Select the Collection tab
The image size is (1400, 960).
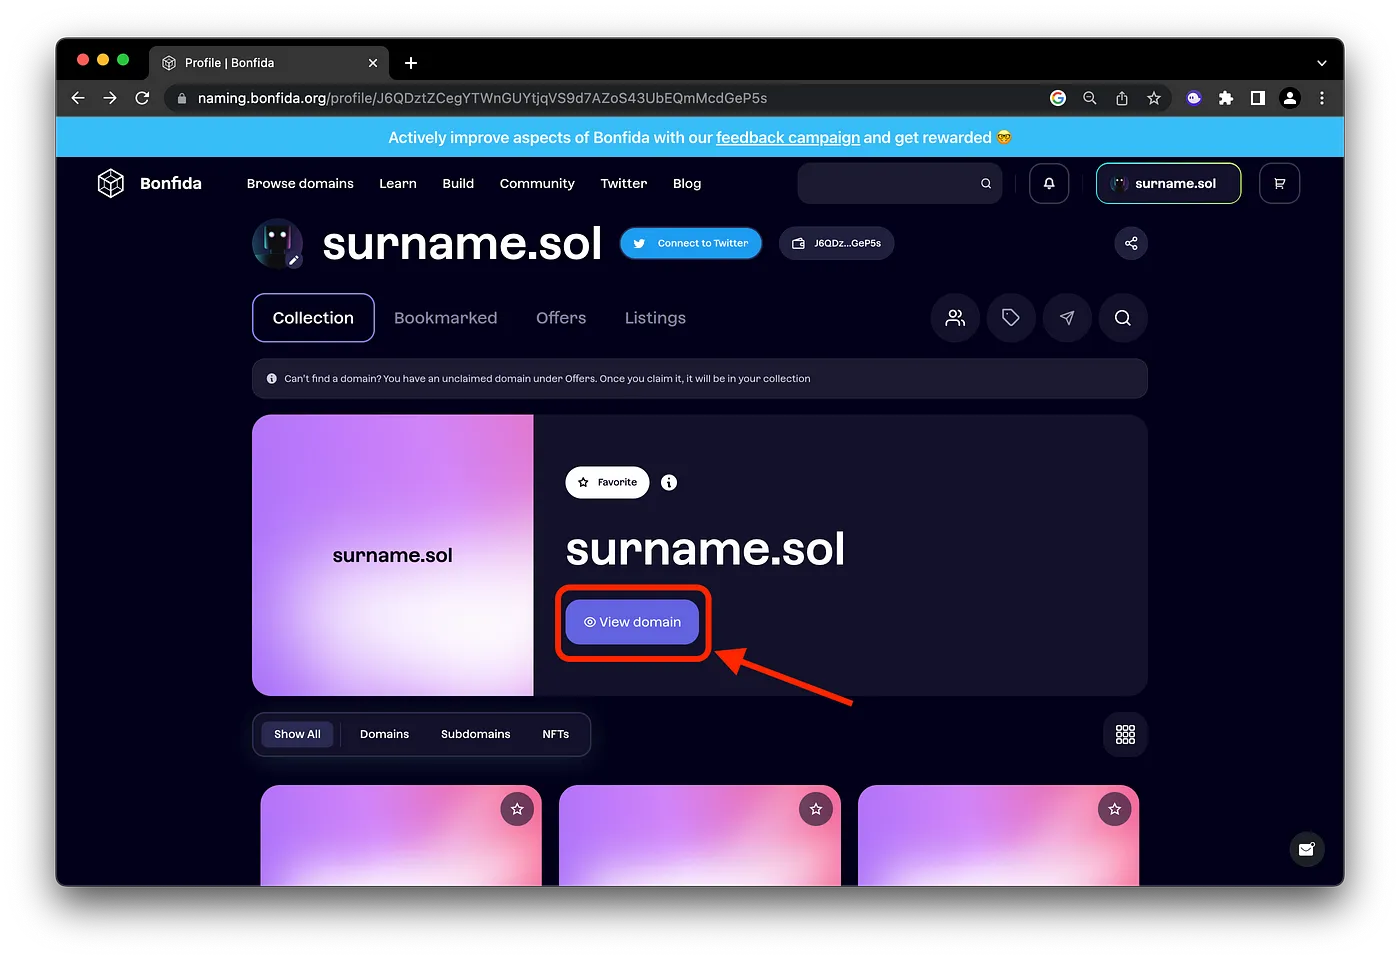313,318
